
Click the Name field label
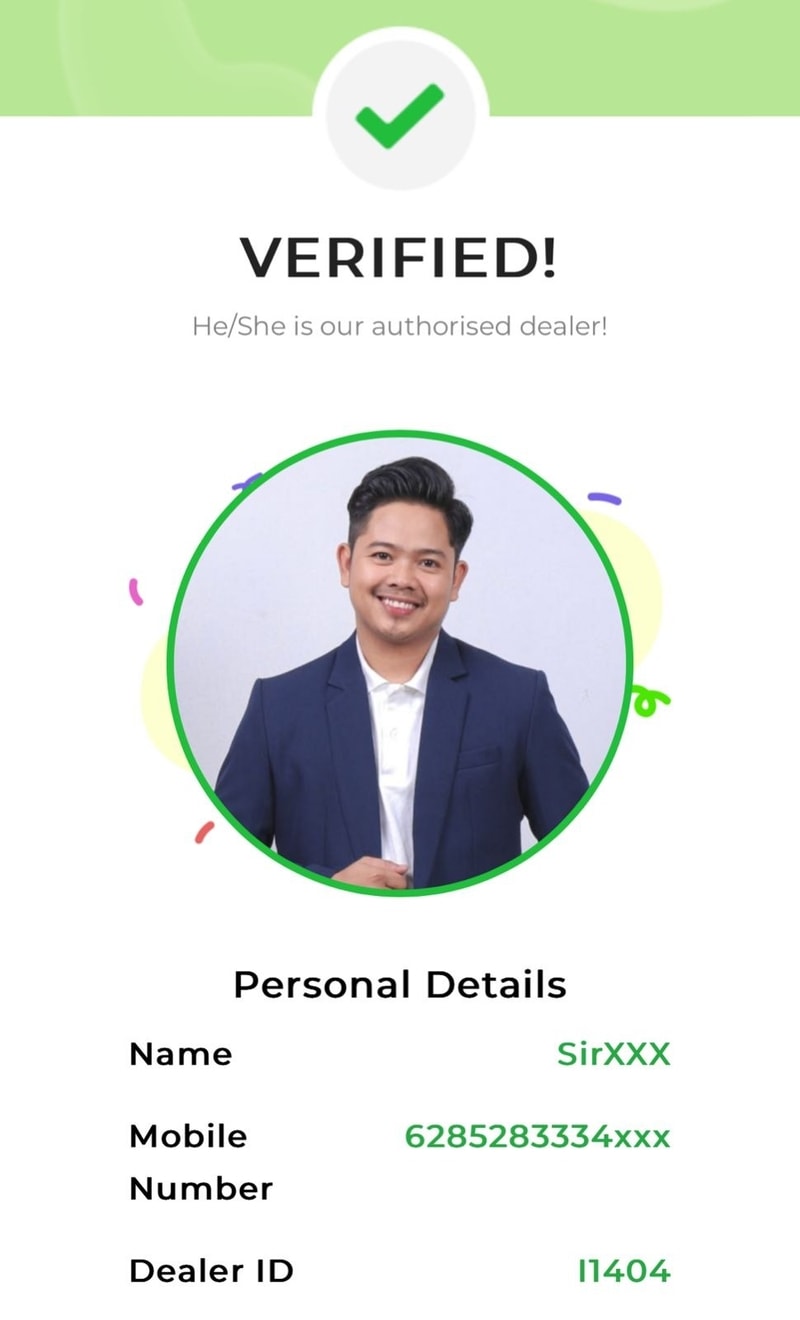(180, 1054)
